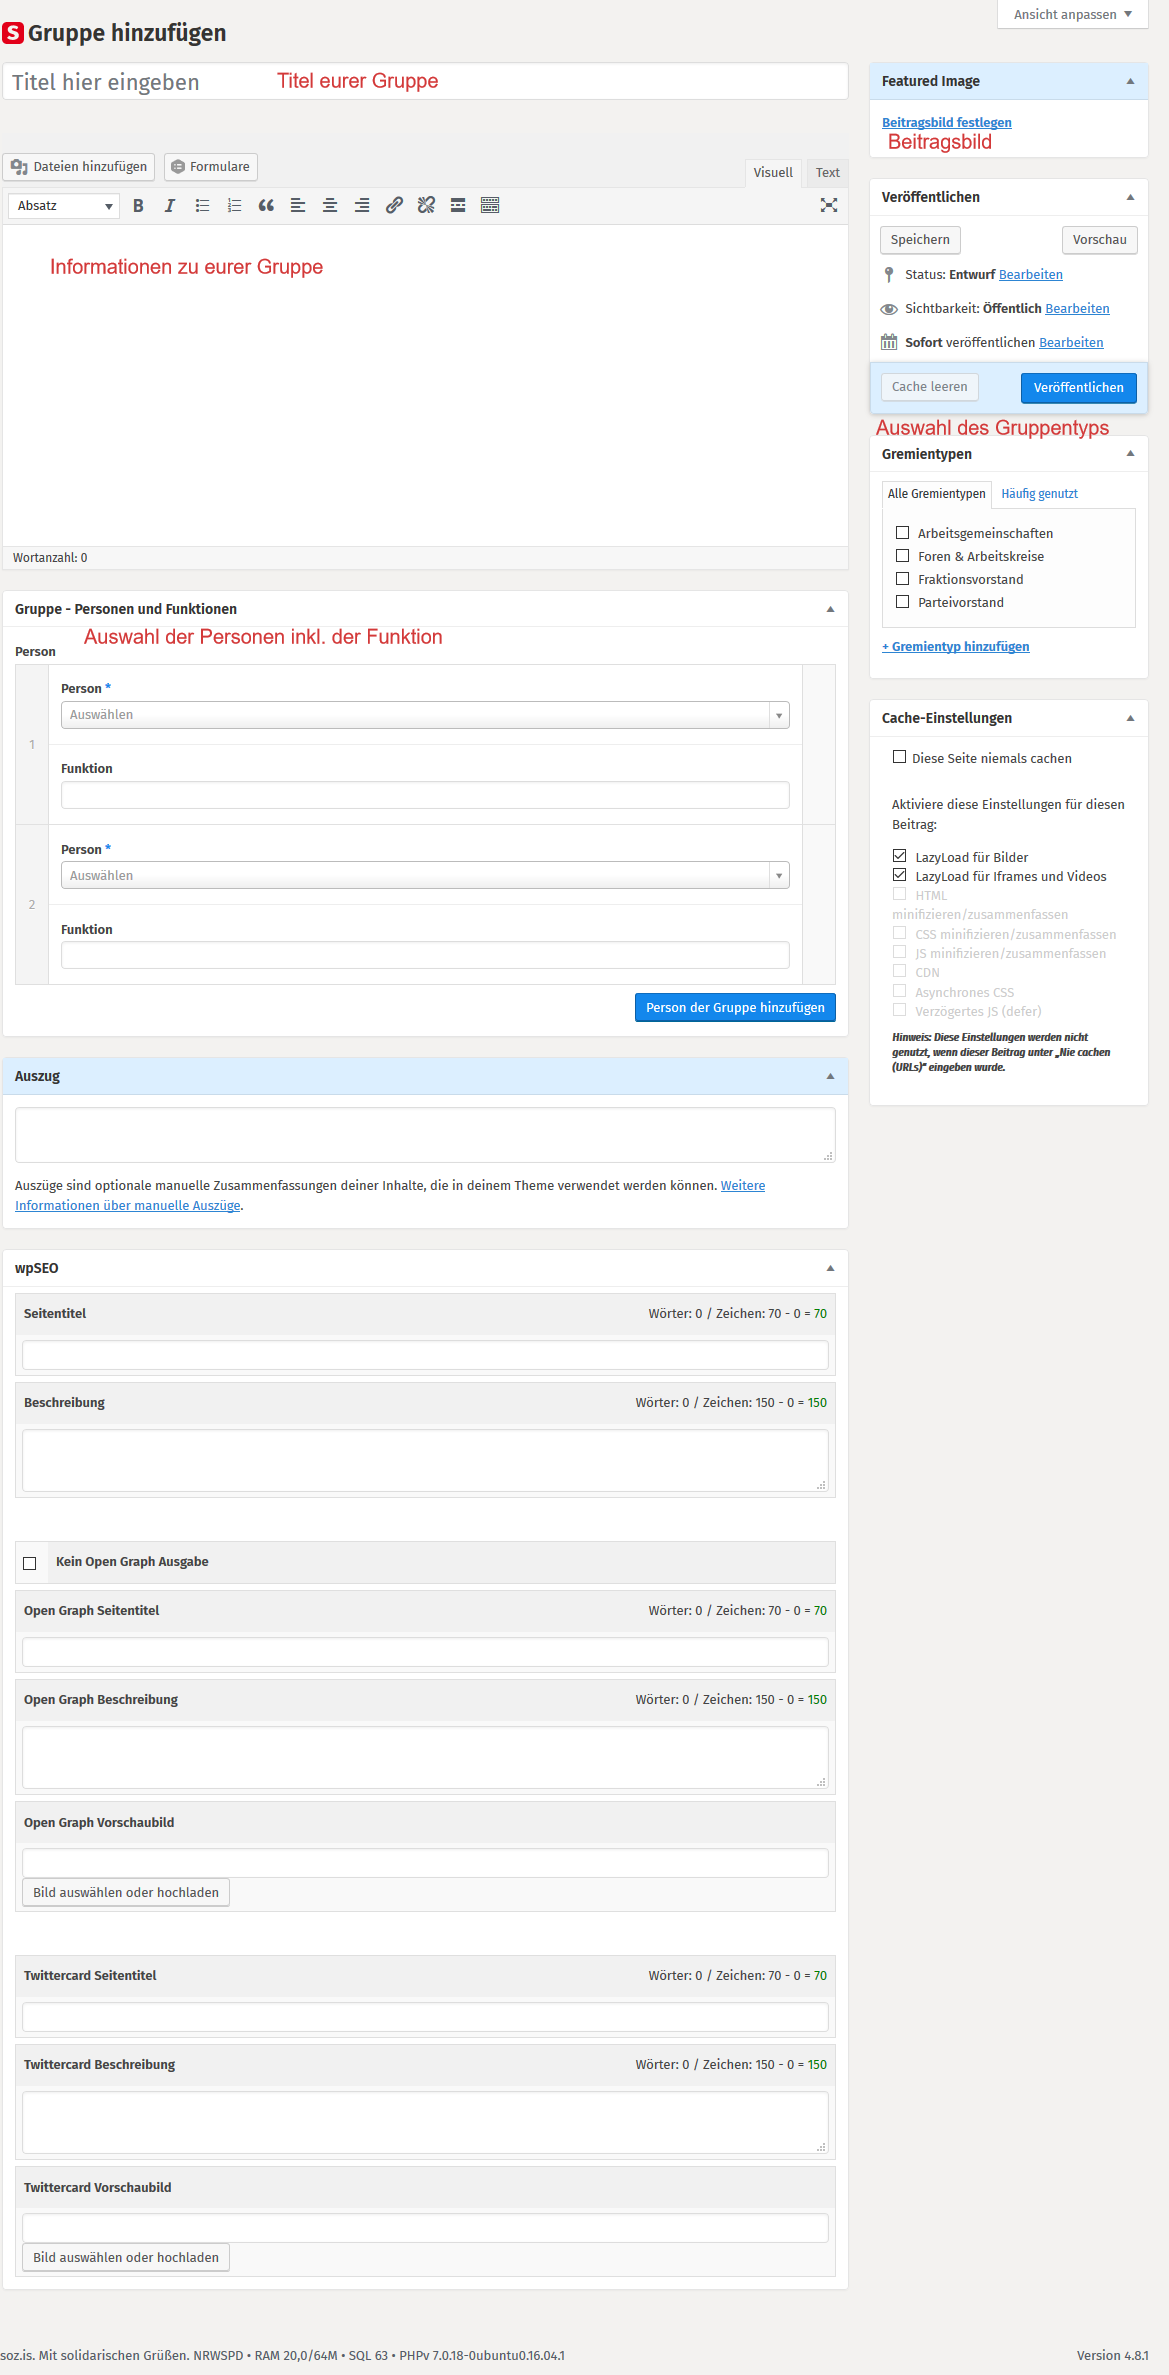Click the blue Veröffentlichen button
The height and width of the screenshot is (2375, 1169).
point(1078,388)
